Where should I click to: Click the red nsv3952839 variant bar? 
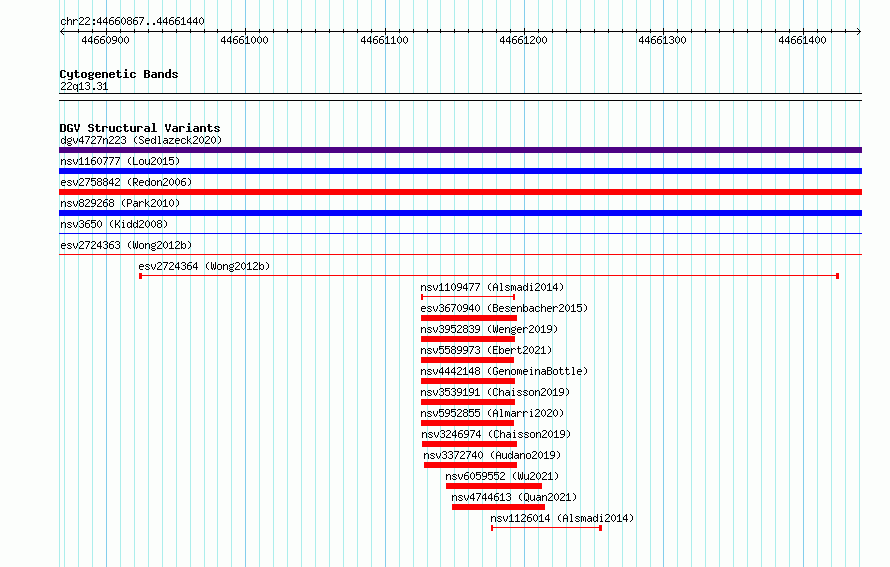tap(468, 339)
